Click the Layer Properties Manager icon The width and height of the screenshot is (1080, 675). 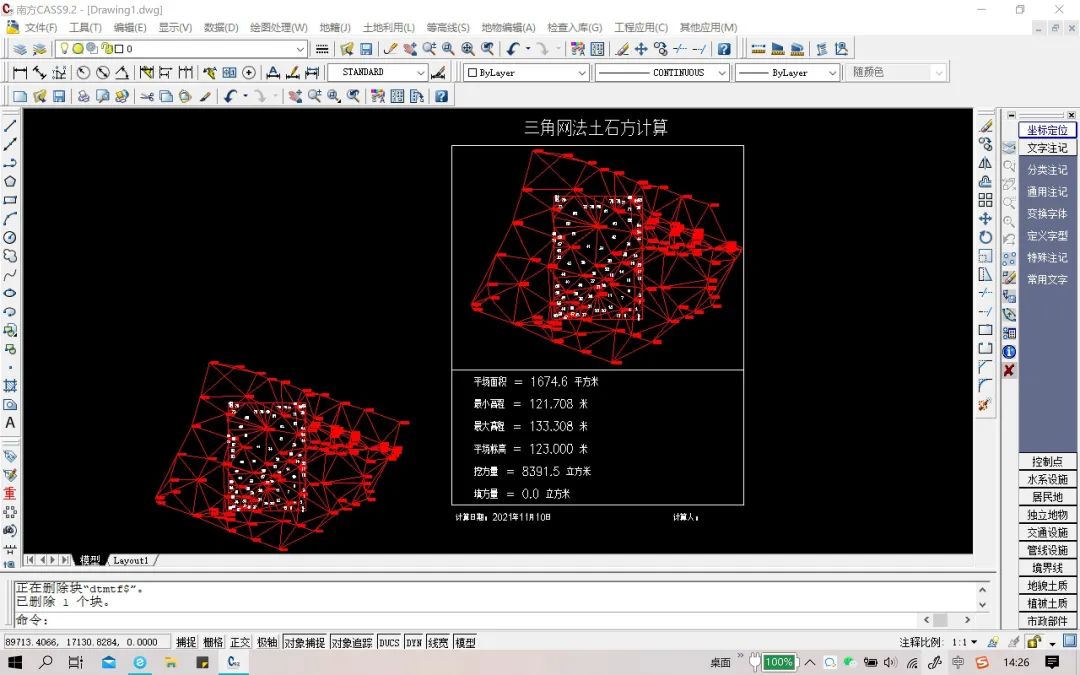tap(21, 49)
